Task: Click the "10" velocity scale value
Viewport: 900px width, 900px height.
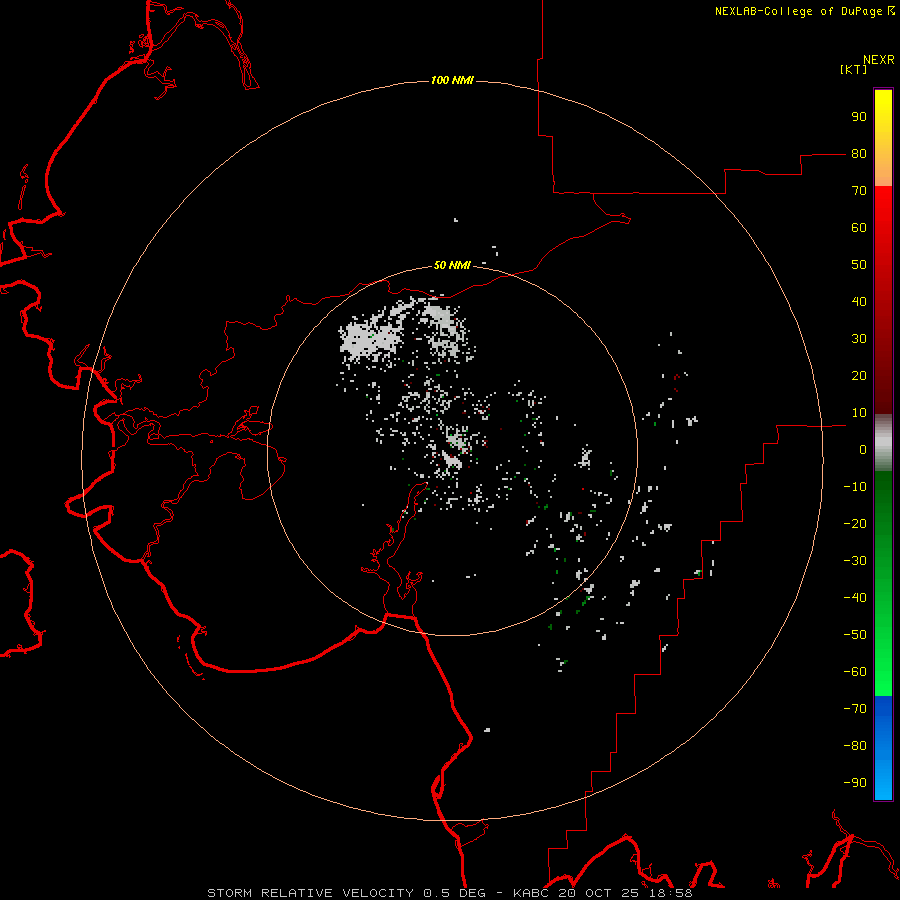Action: 859,413
